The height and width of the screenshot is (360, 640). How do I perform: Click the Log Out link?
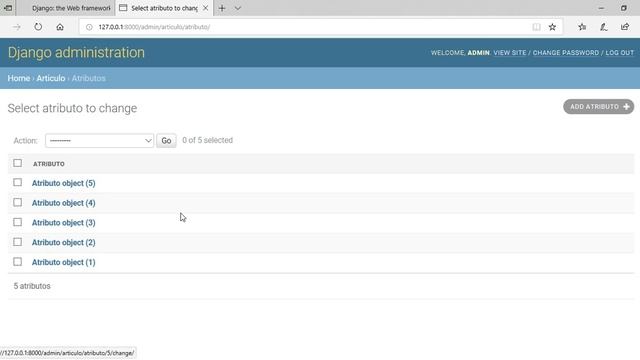(620, 53)
